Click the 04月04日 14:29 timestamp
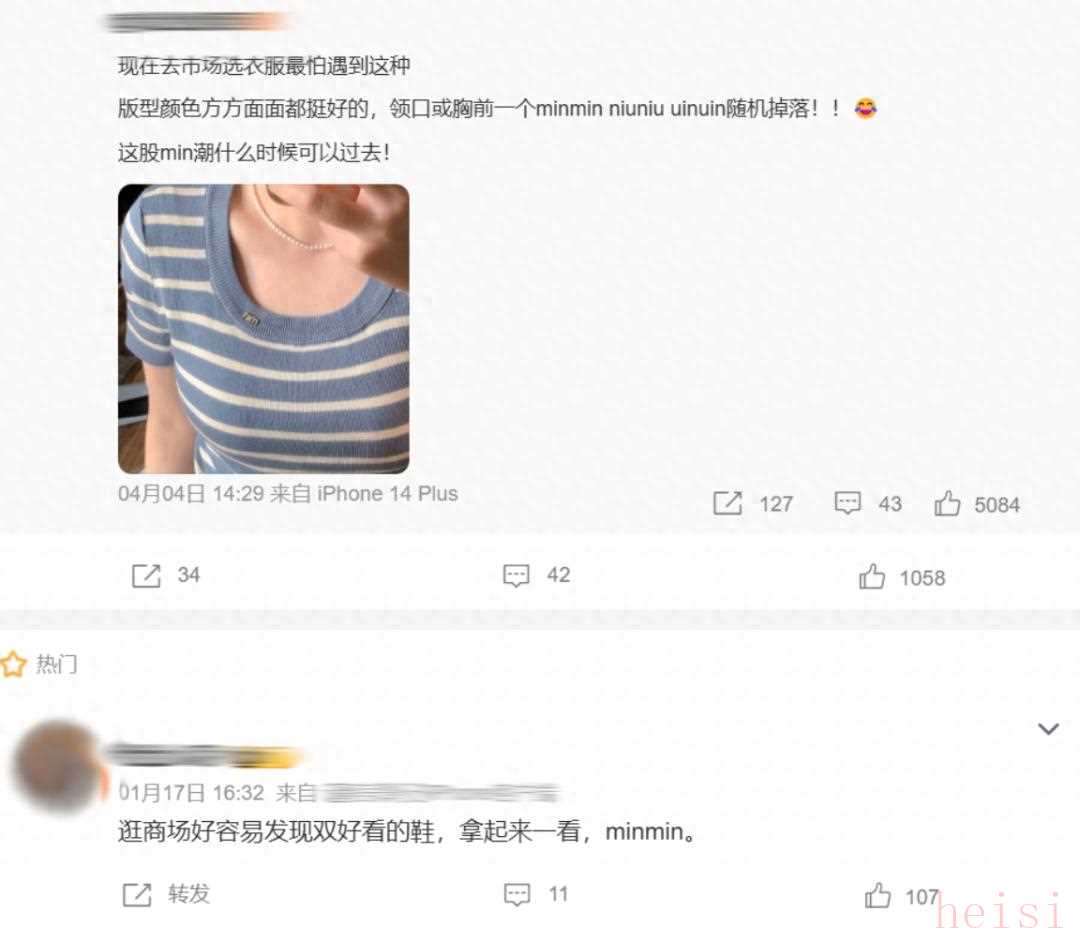The height and width of the screenshot is (941, 1080). click(x=191, y=494)
